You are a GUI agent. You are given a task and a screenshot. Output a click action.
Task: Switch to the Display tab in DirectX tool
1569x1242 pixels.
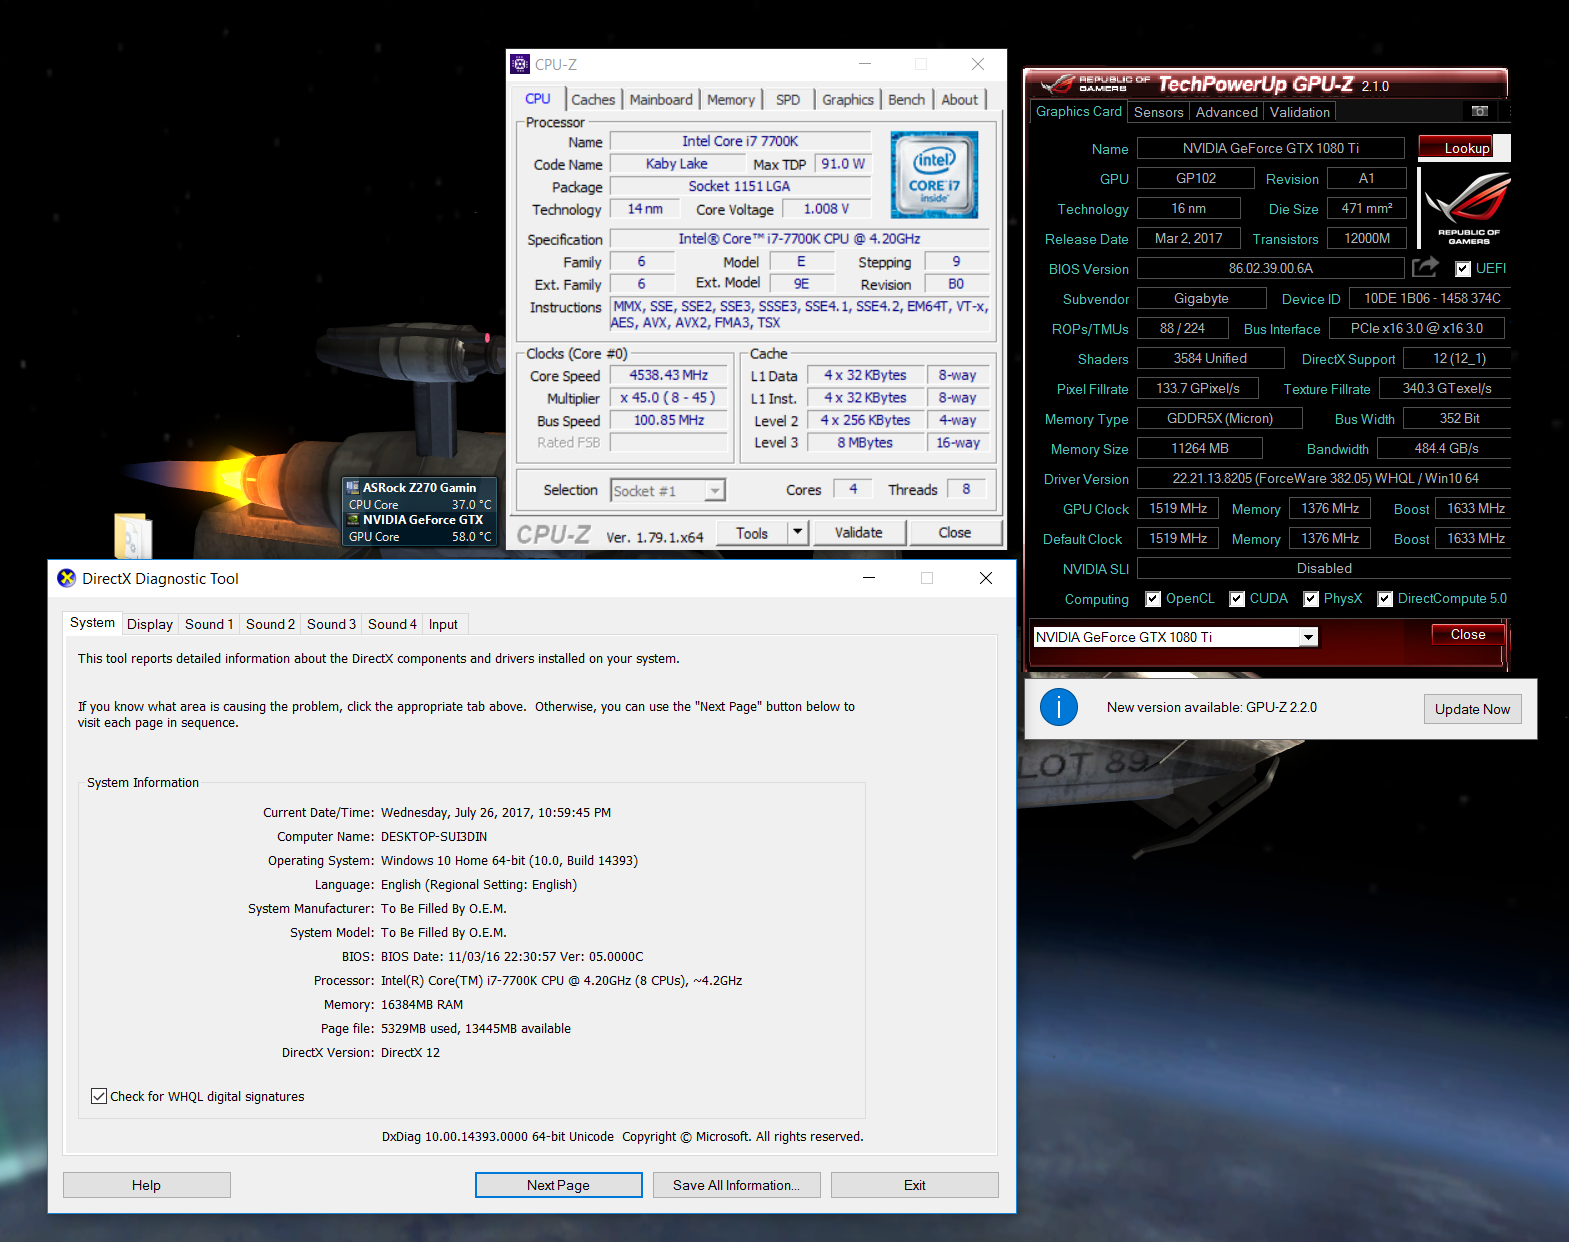click(150, 624)
